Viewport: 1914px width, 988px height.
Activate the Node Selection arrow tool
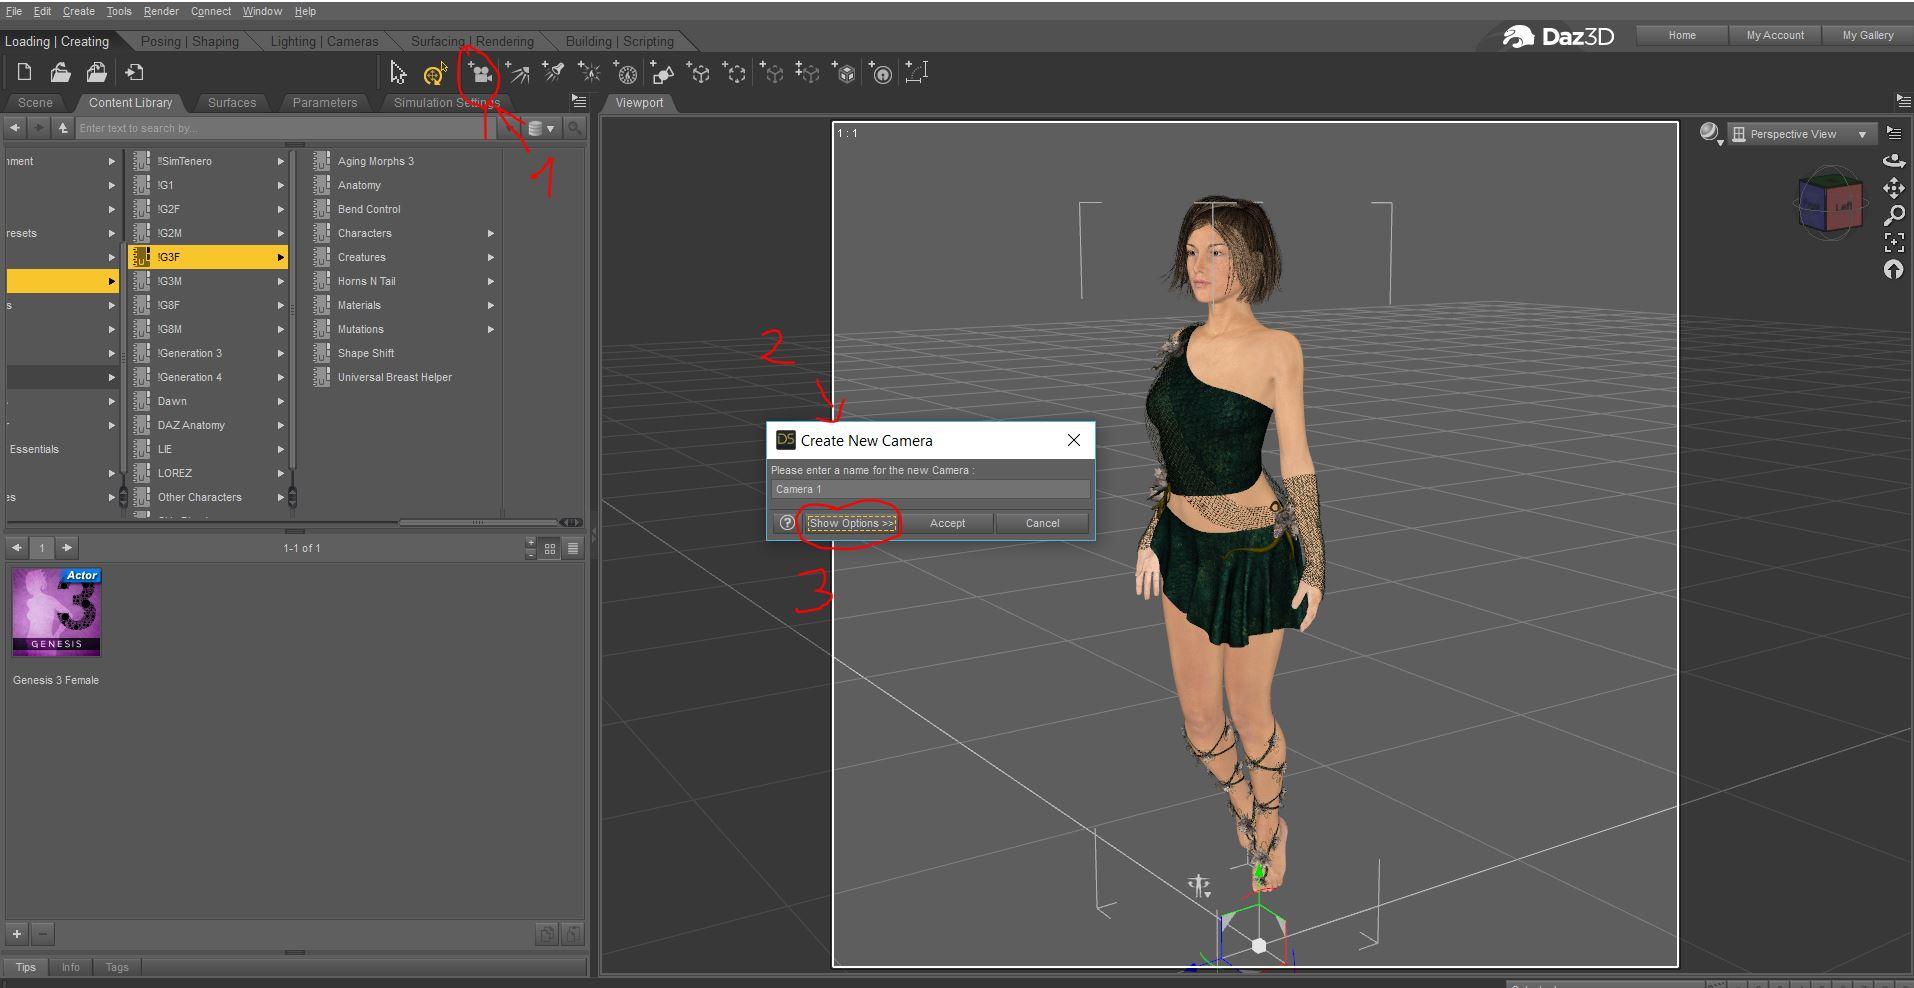click(398, 73)
